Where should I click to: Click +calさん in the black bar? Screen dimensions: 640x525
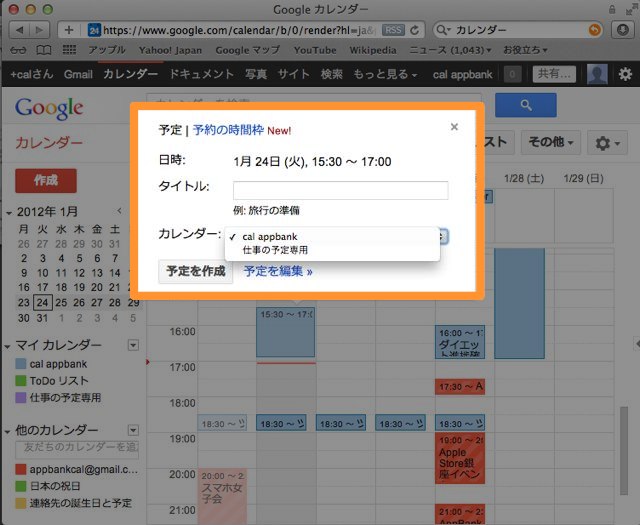pos(31,74)
